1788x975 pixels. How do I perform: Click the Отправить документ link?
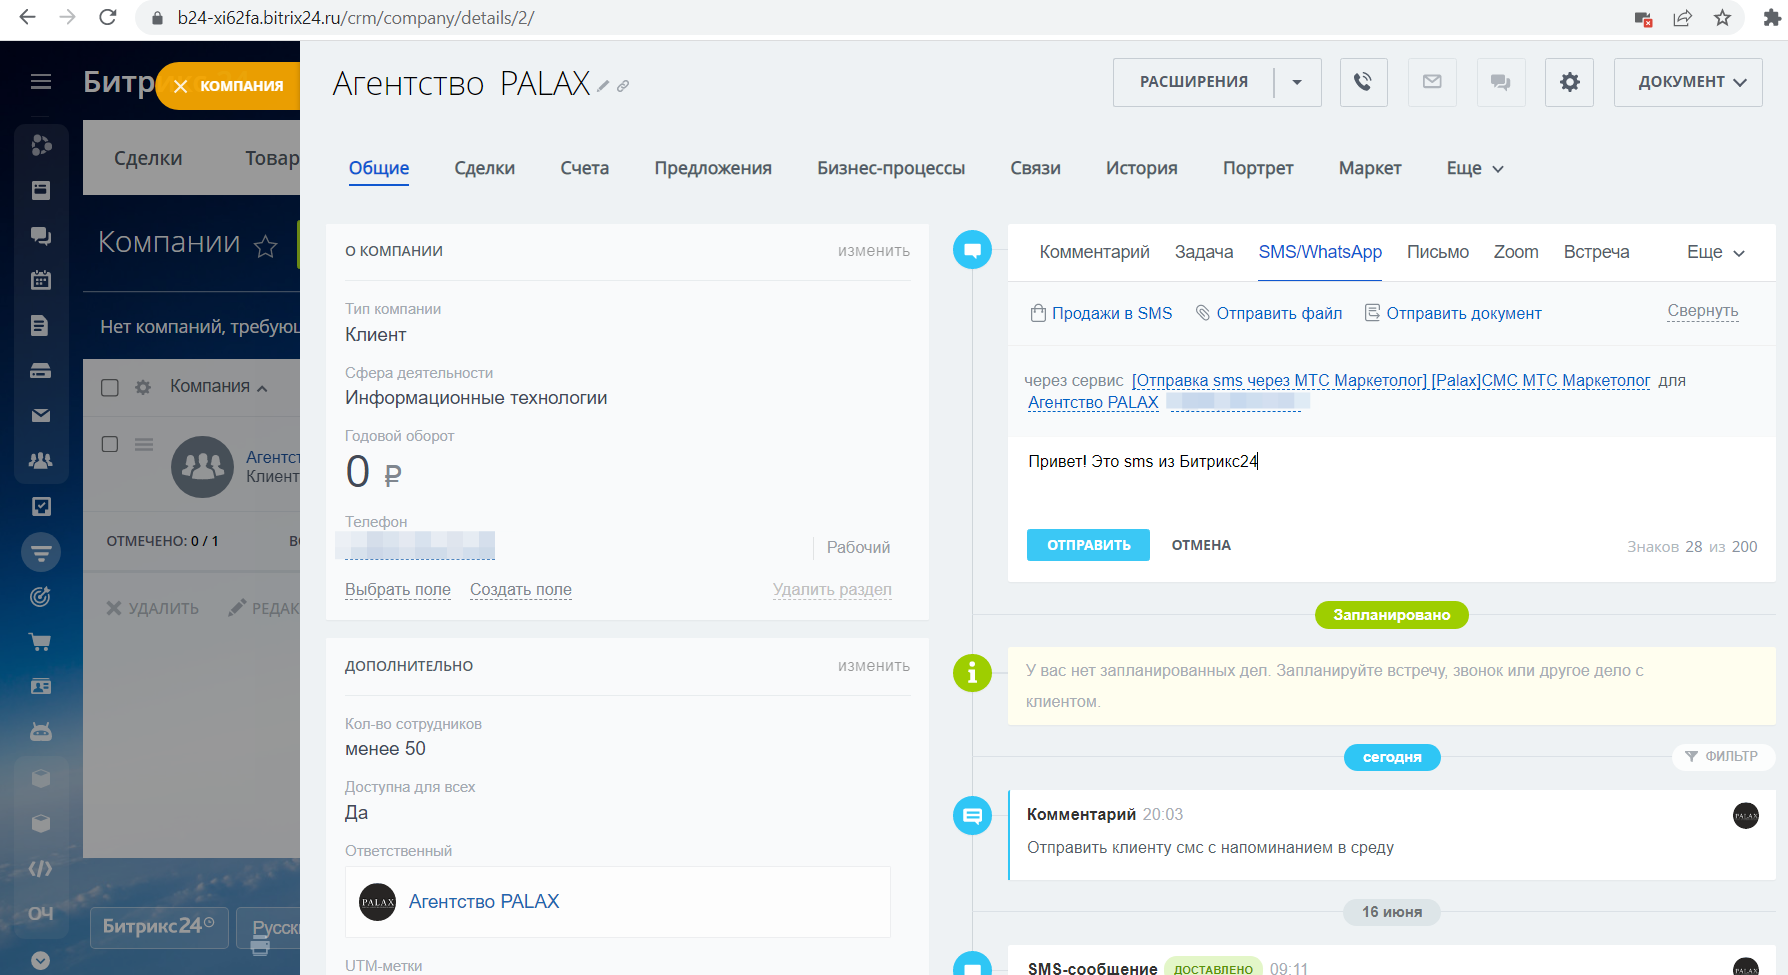[x=1463, y=313]
